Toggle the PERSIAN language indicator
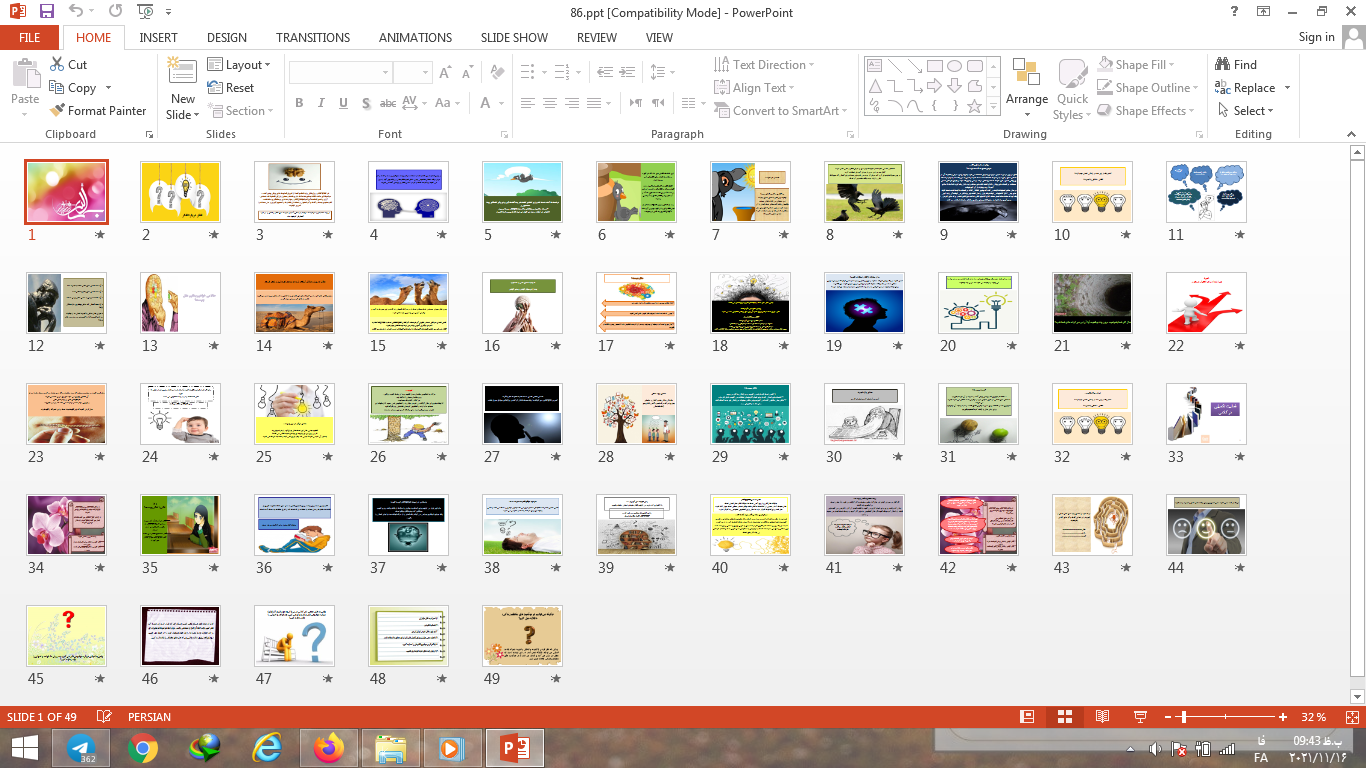This screenshot has height=768, width=1366. coord(149,717)
